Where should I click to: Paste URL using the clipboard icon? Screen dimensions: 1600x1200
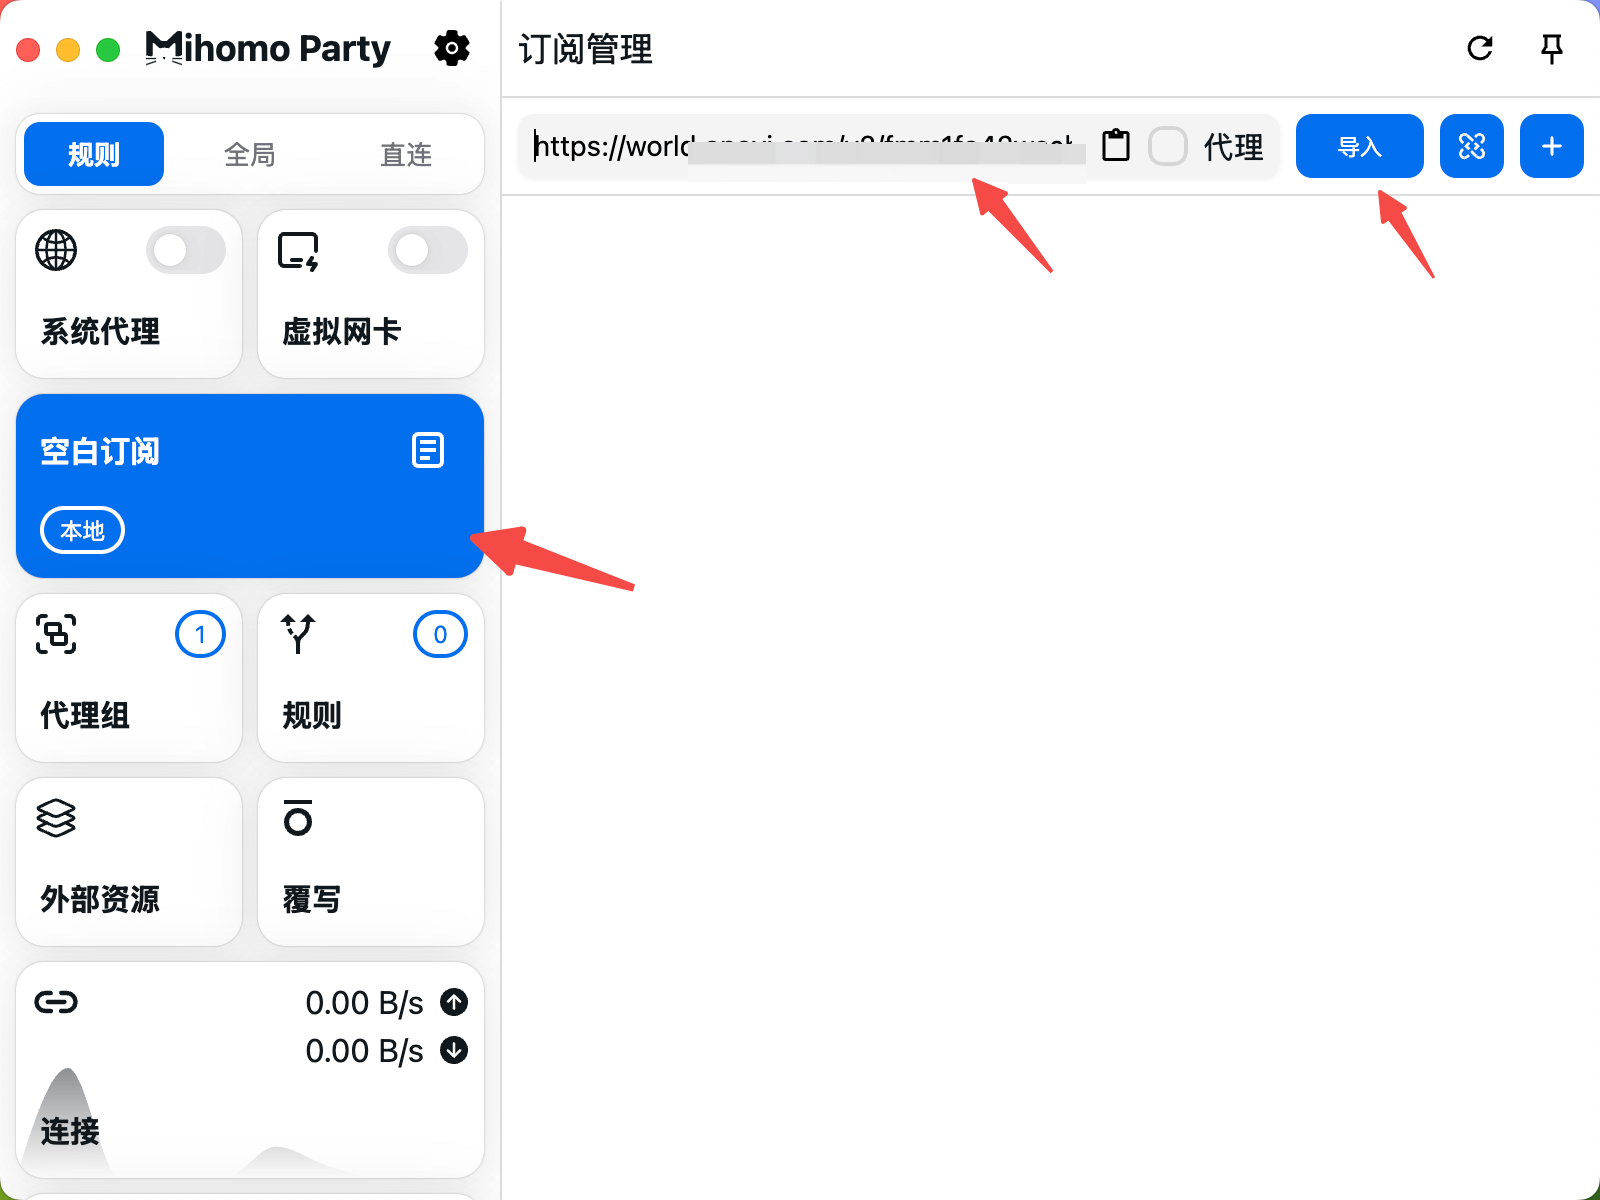[1116, 146]
